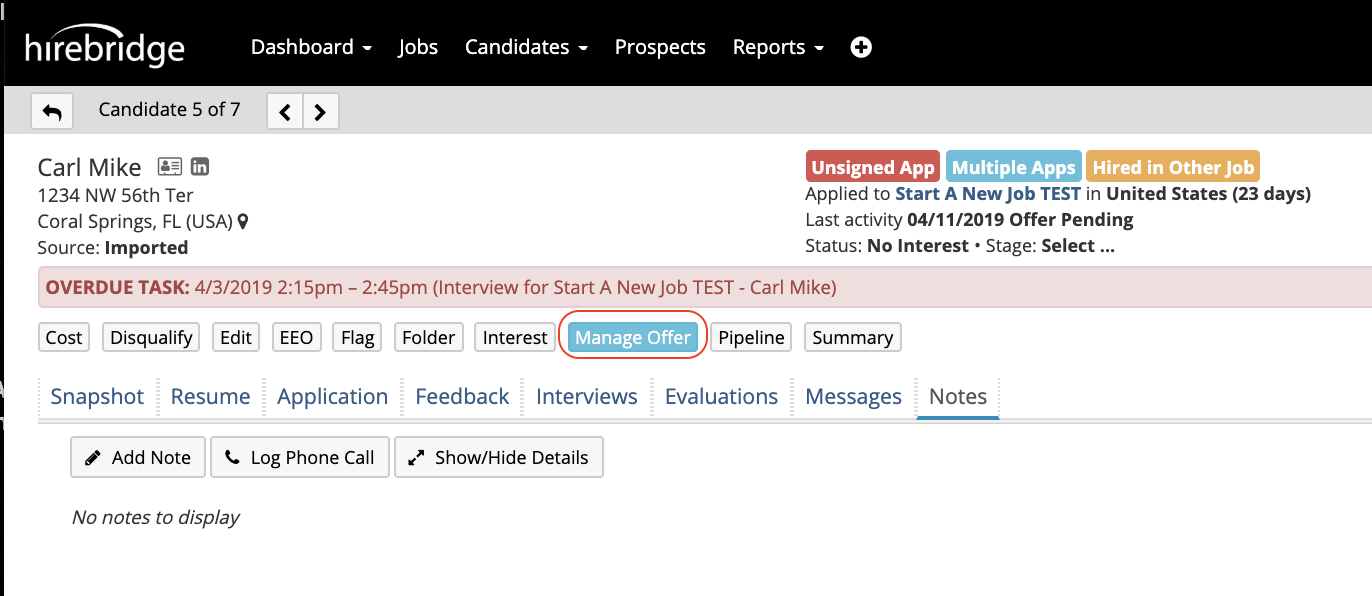Open the Stage 'Select ...' picker
Screen dimensions: 1372x596
point(1080,245)
